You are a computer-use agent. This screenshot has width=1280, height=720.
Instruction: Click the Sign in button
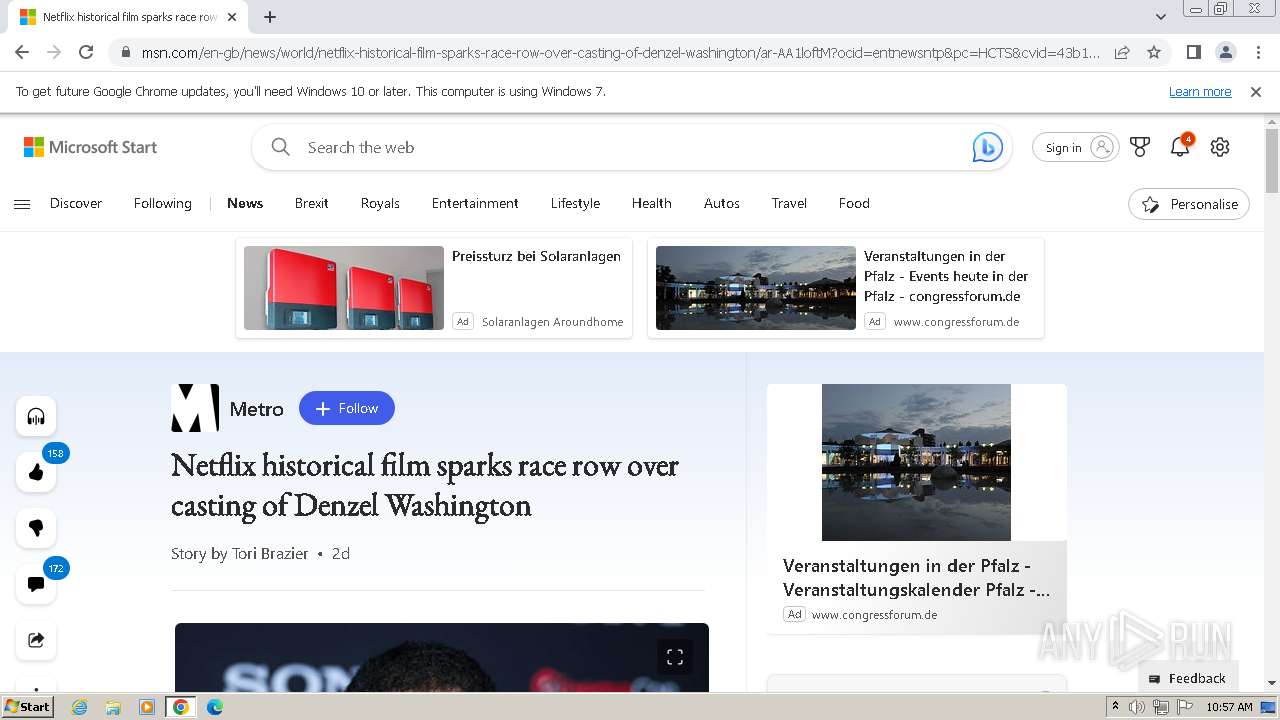(x=1075, y=147)
